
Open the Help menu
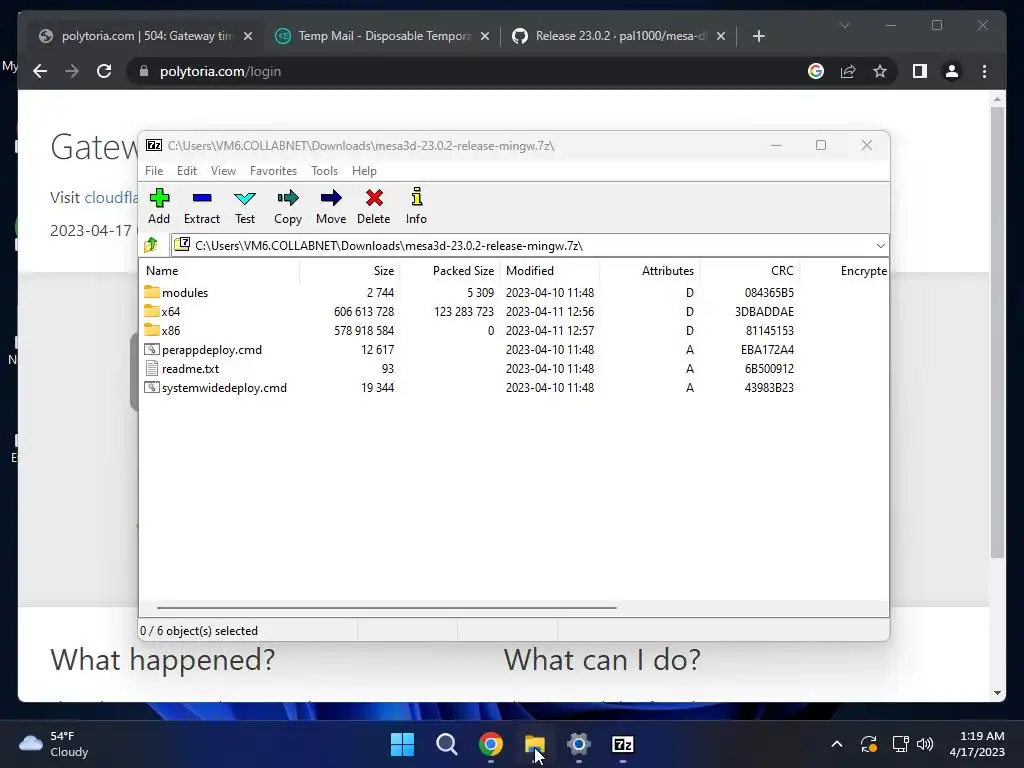coord(364,170)
